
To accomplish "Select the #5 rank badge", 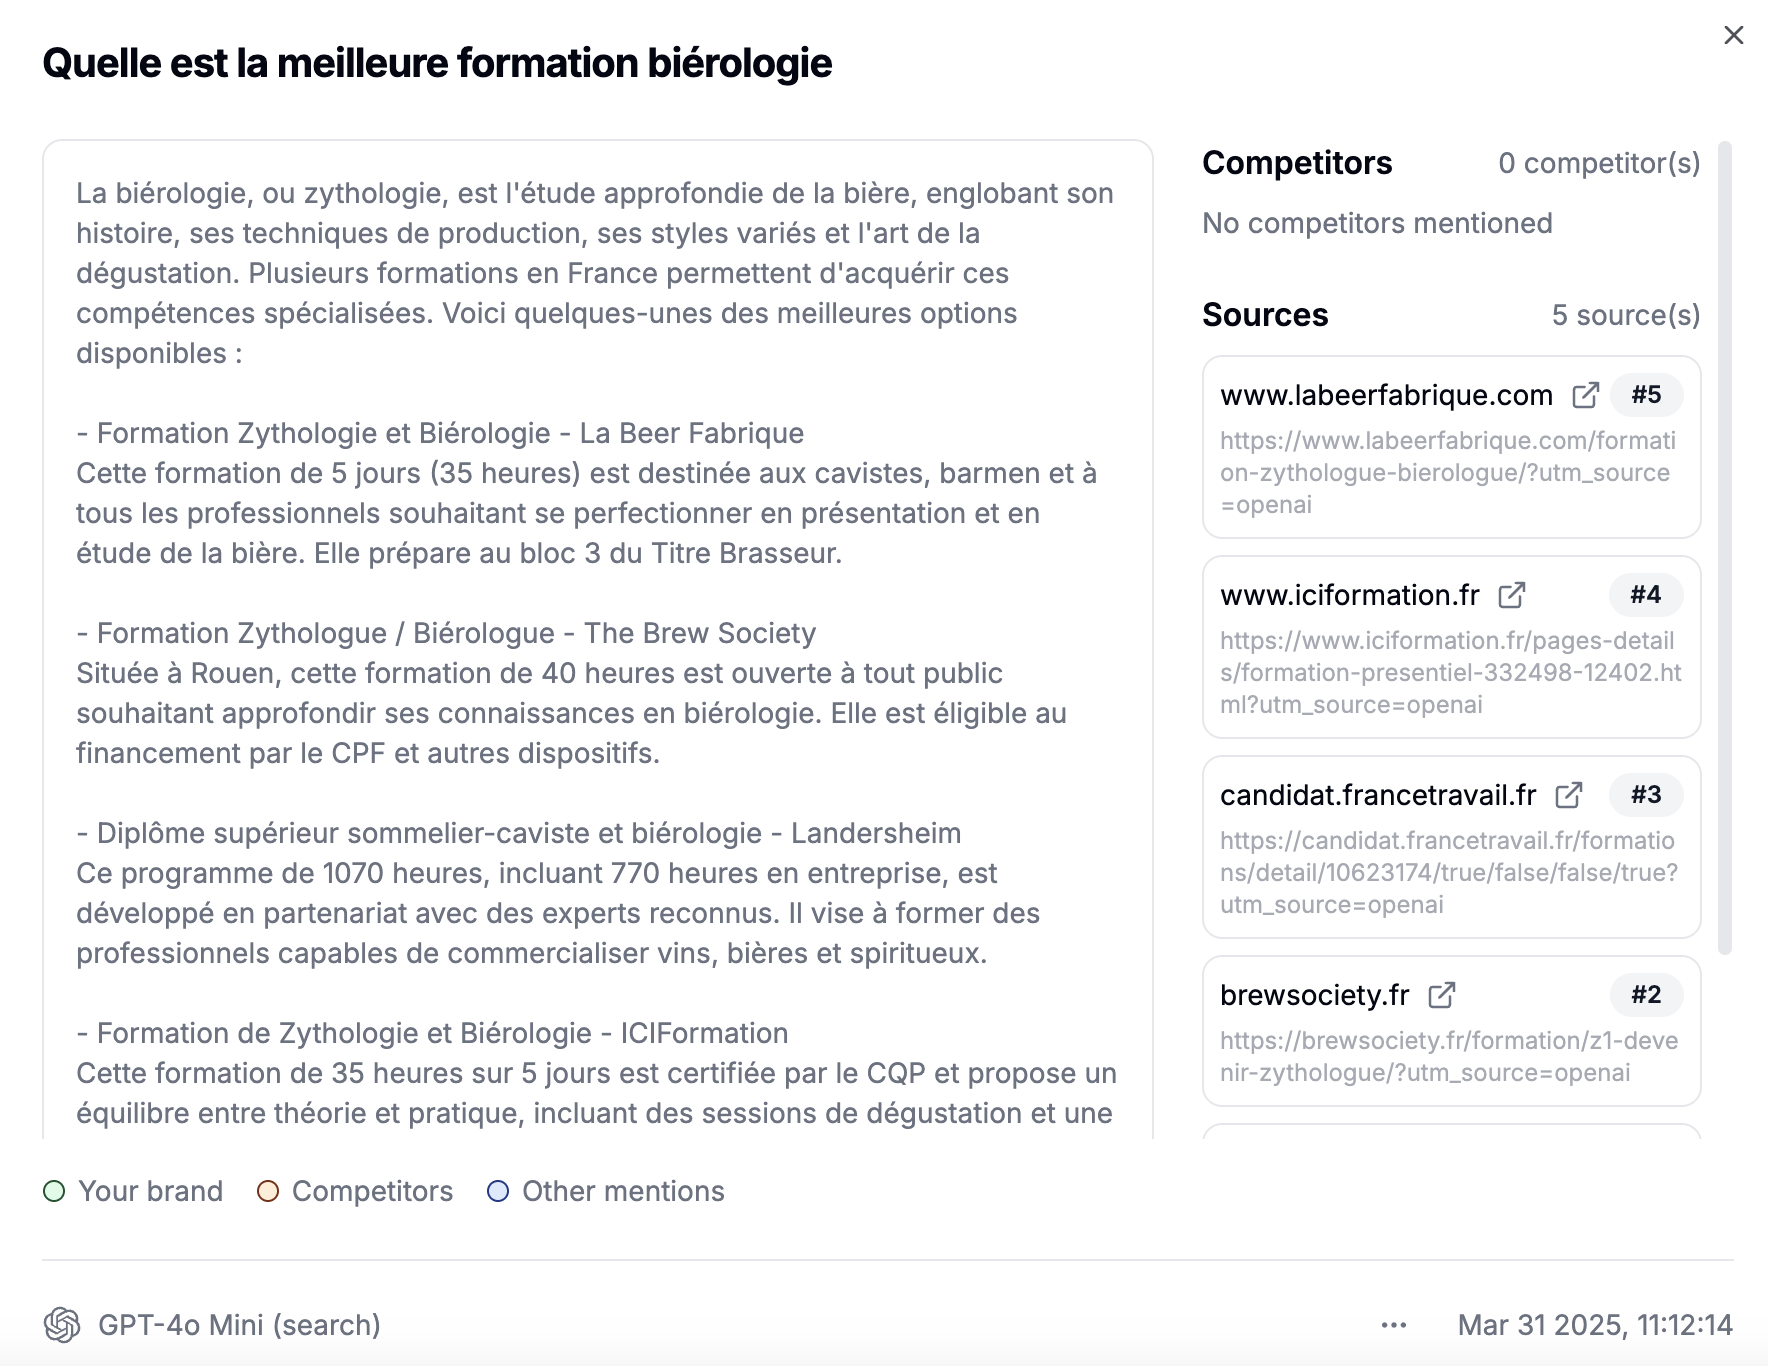I will pos(1646,395).
